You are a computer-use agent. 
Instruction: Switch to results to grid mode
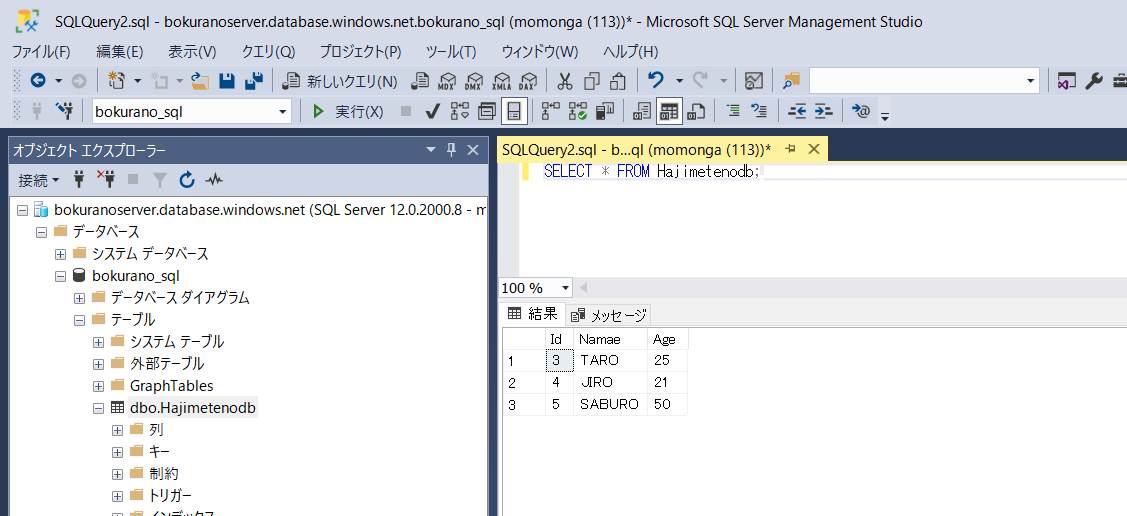(669, 111)
